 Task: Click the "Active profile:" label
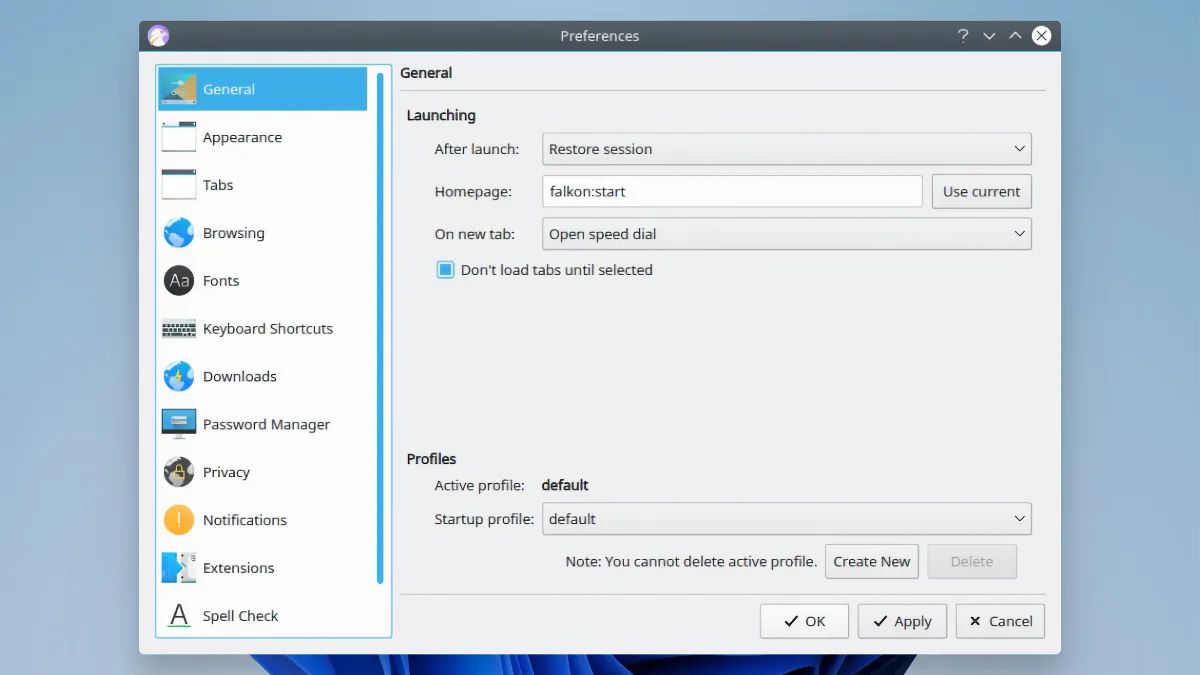click(479, 485)
